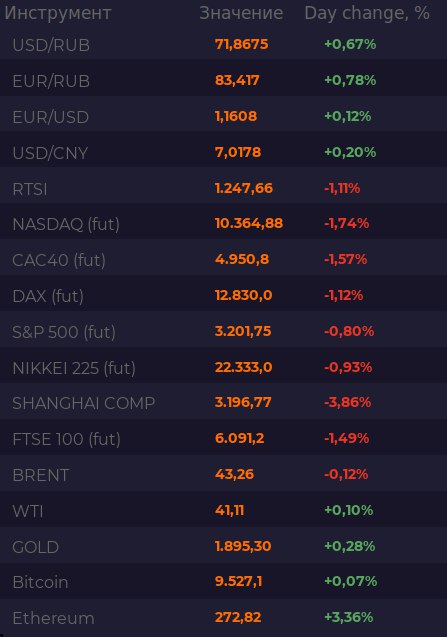Choose the NASDAQ (fut) instrument
Viewport: 447px width, 637px height.
click(x=224, y=224)
